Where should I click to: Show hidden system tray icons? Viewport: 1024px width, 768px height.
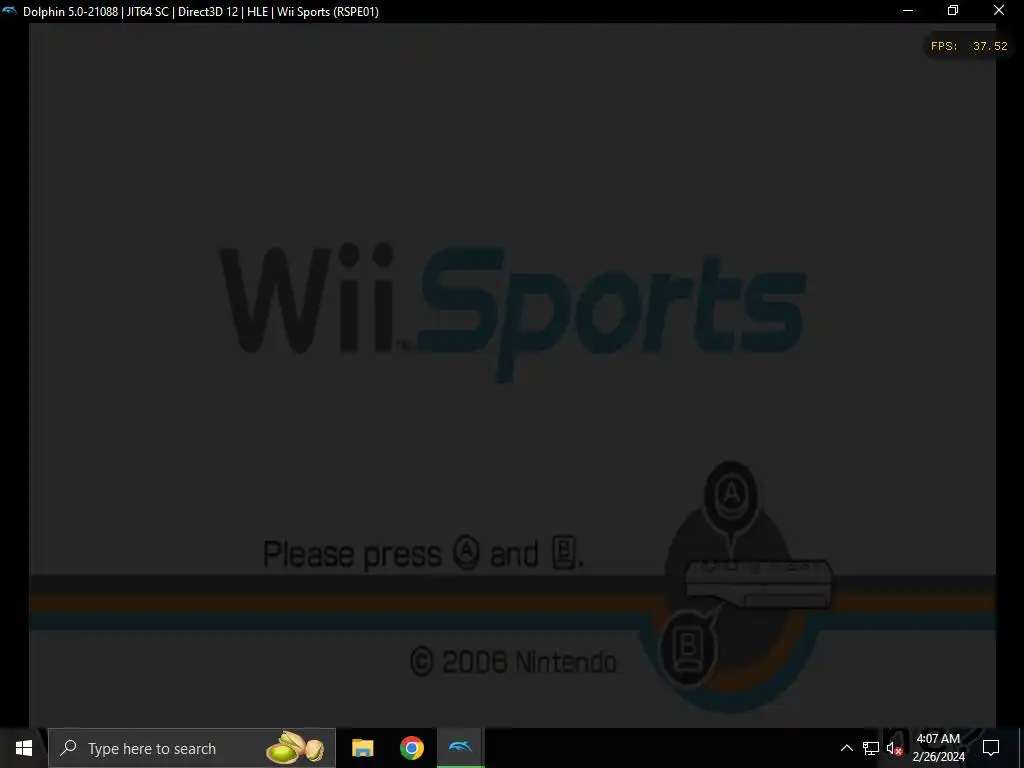(x=846, y=748)
